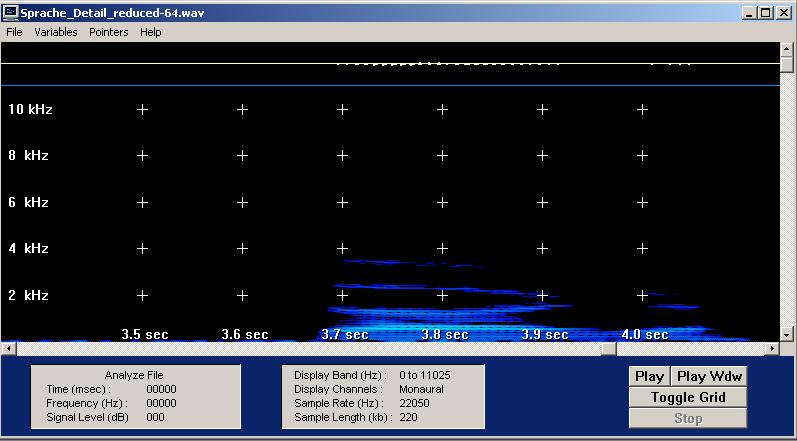Open the Pointers menu

109,32
